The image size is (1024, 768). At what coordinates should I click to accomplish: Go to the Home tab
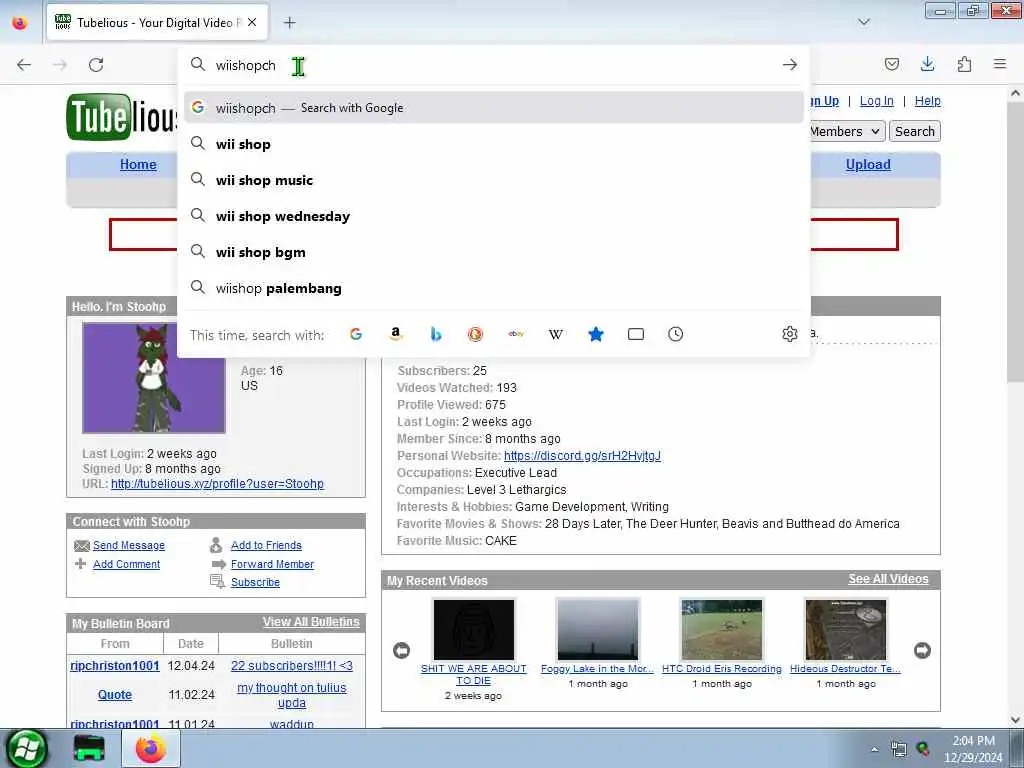click(x=138, y=165)
